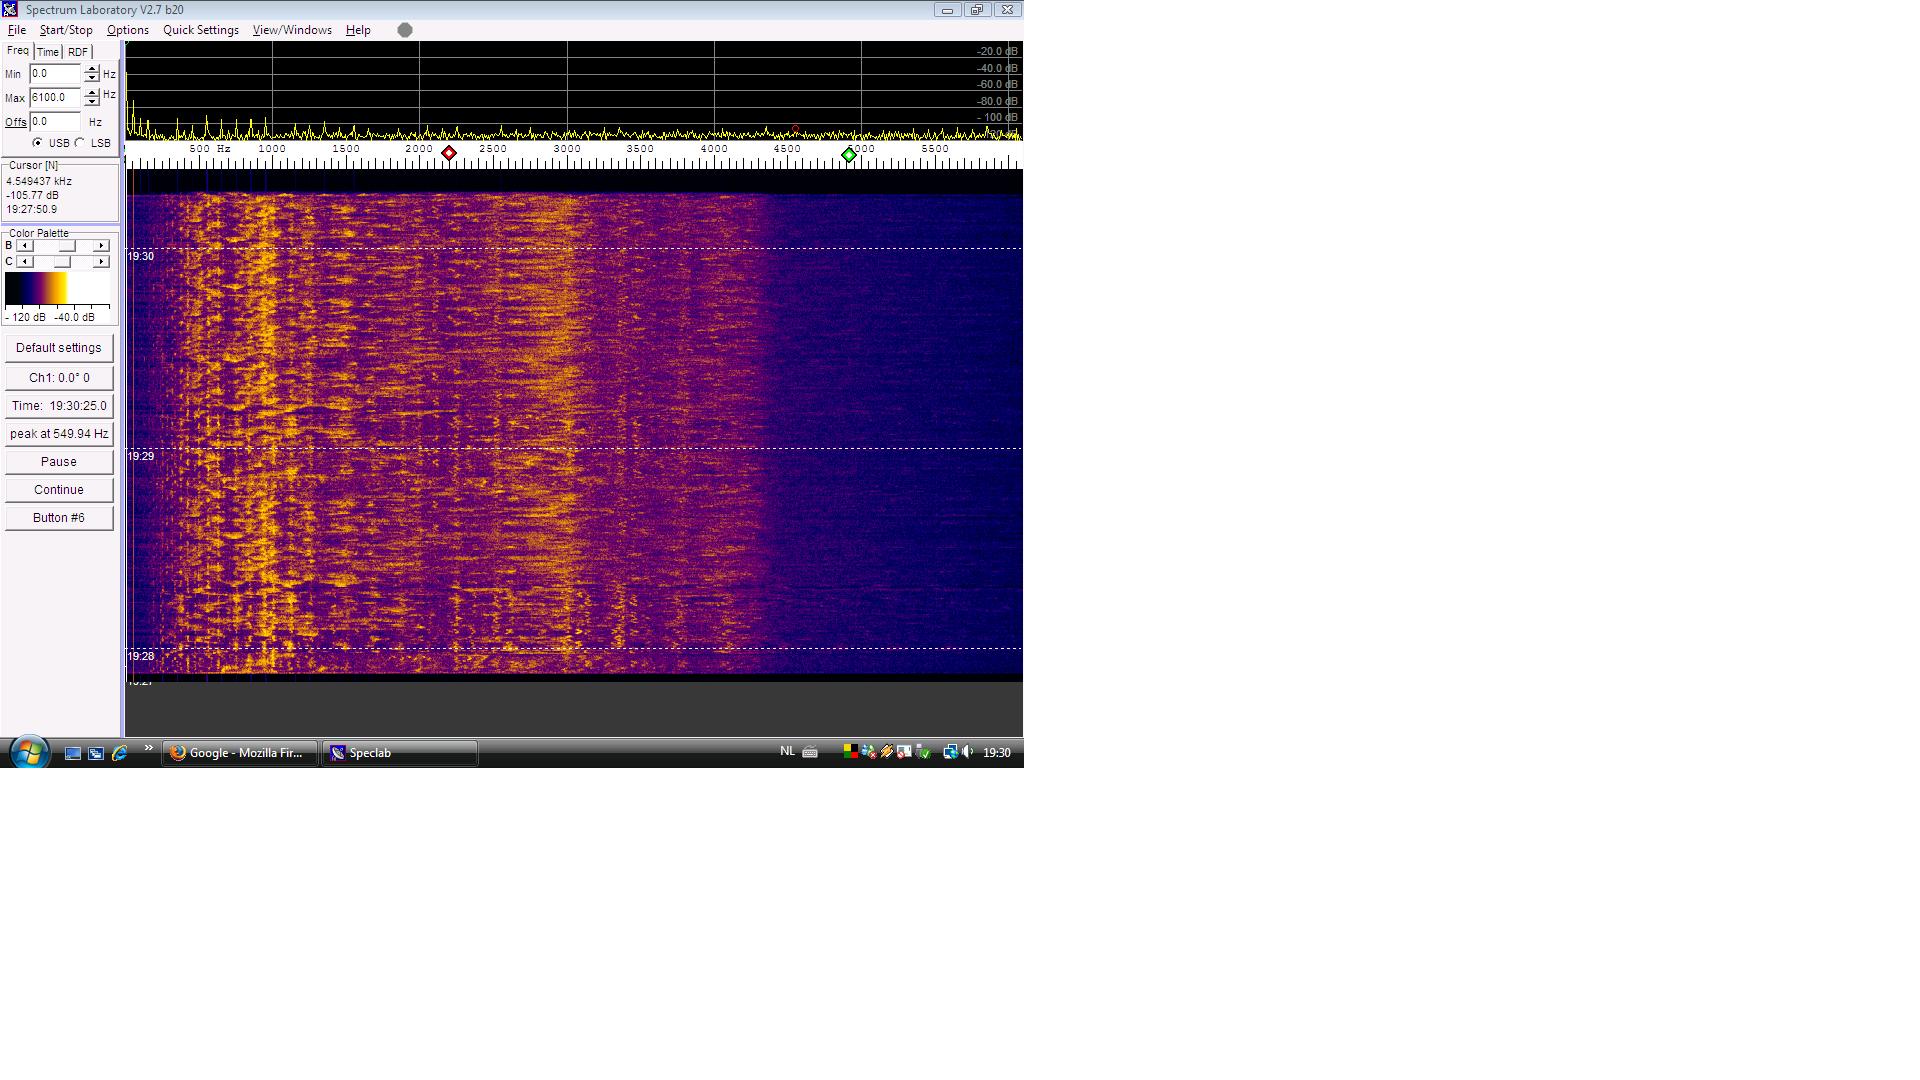
Task: Open Windows Start orb
Action: [x=28, y=752]
